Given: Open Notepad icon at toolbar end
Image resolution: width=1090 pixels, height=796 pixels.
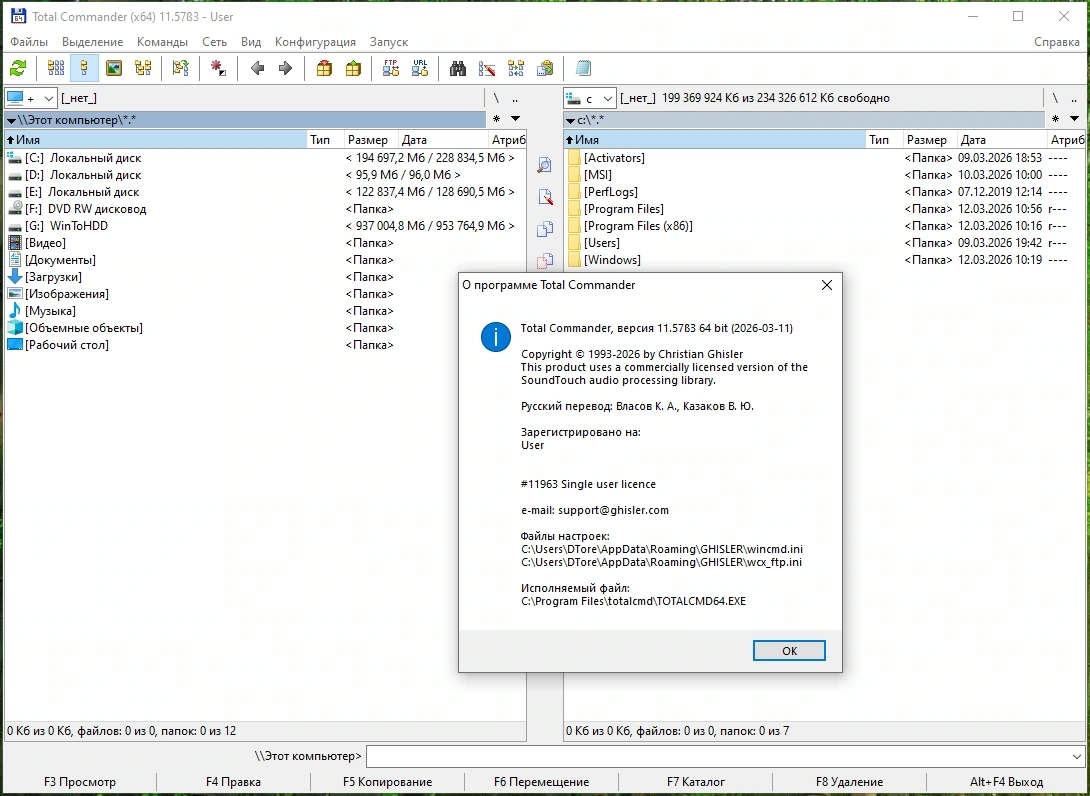Looking at the screenshot, I should point(583,68).
